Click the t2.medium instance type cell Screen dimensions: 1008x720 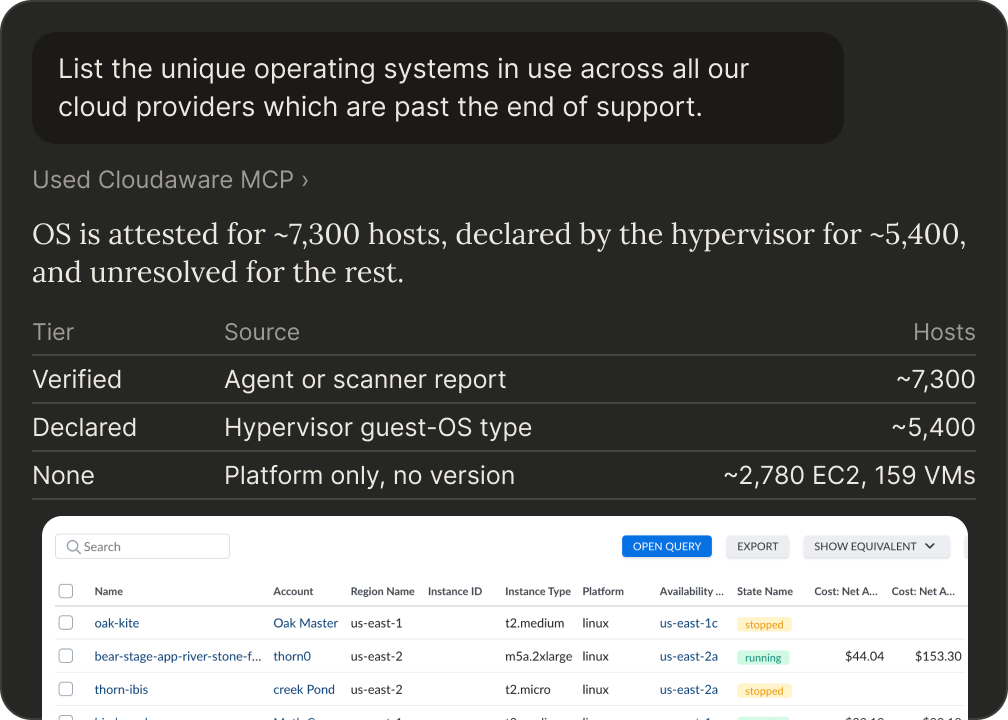(535, 623)
